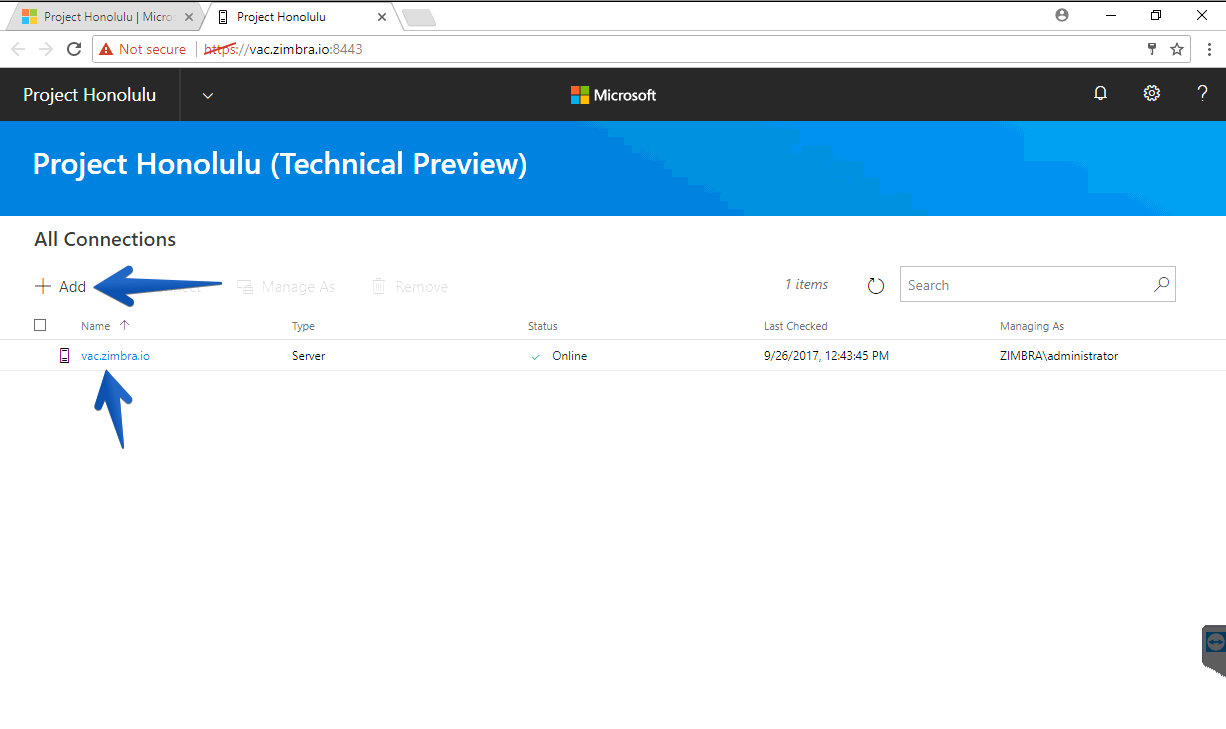The image size is (1226, 729).
Task: Click the address bar URL
Action: point(283,49)
